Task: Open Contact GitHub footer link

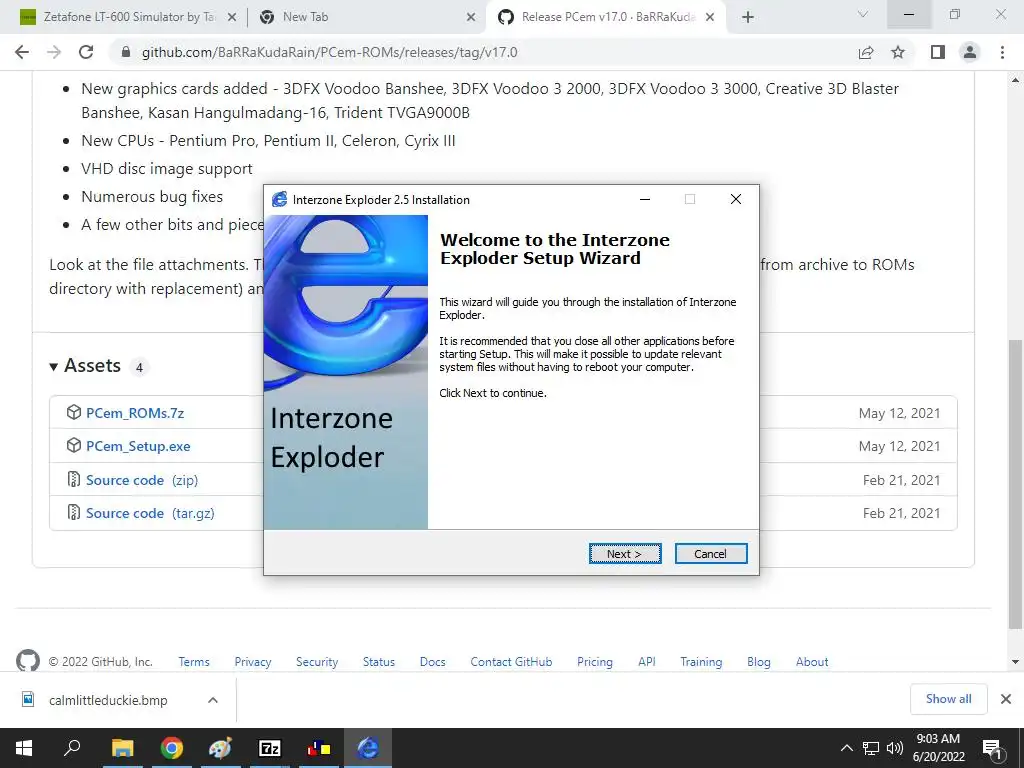Action: click(x=511, y=662)
